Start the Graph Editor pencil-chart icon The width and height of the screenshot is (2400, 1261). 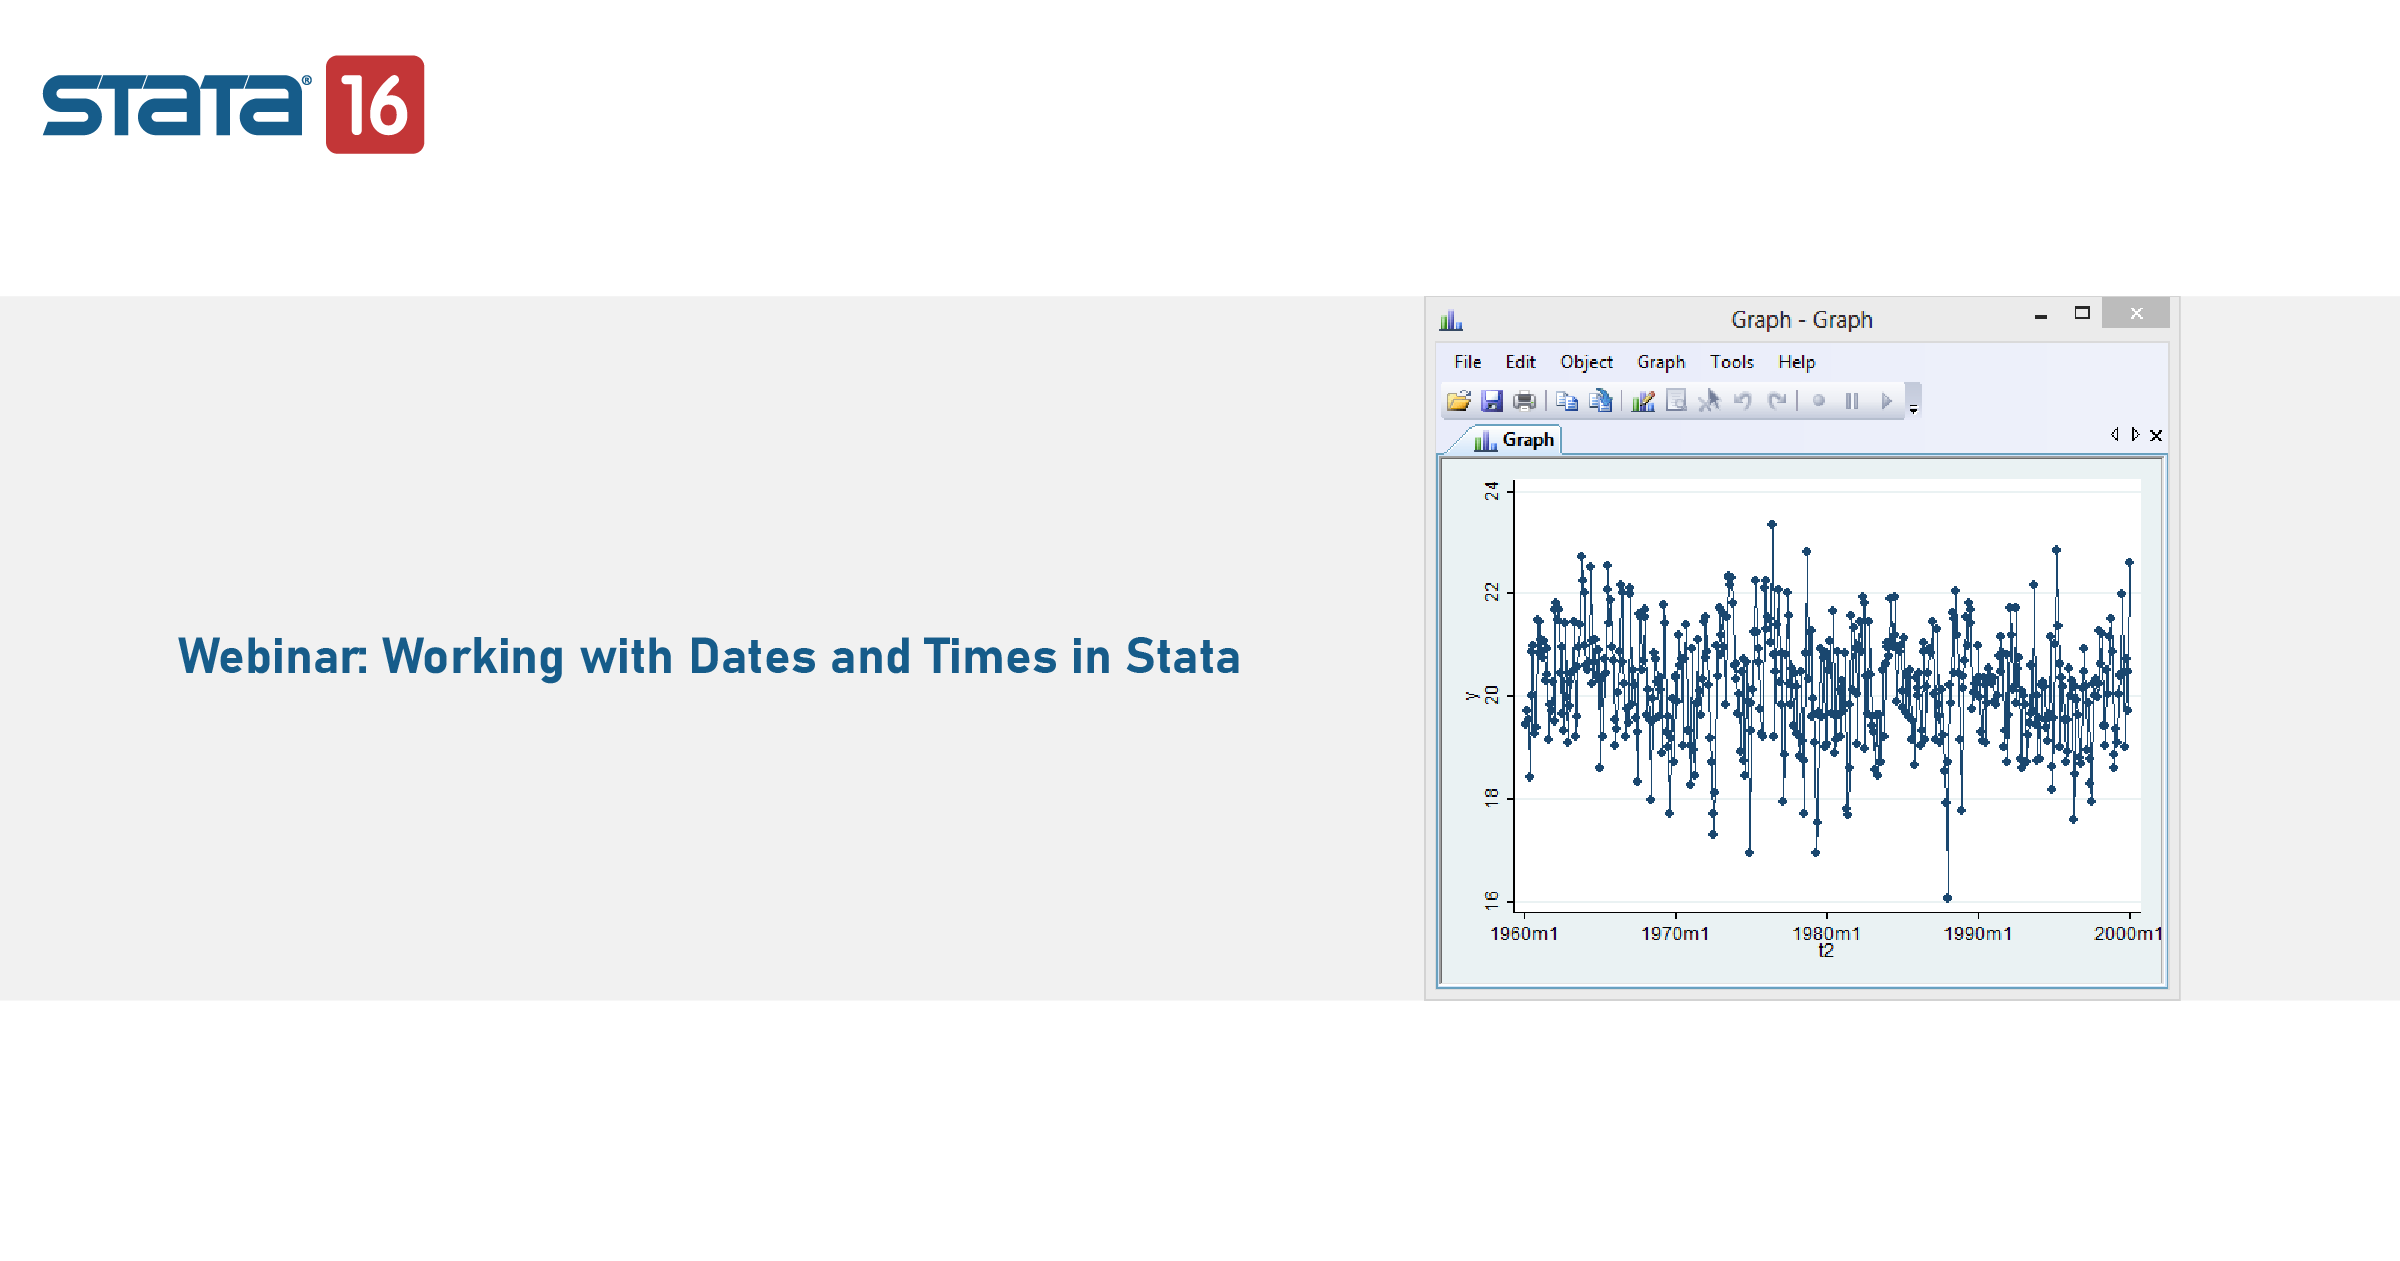[1643, 401]
